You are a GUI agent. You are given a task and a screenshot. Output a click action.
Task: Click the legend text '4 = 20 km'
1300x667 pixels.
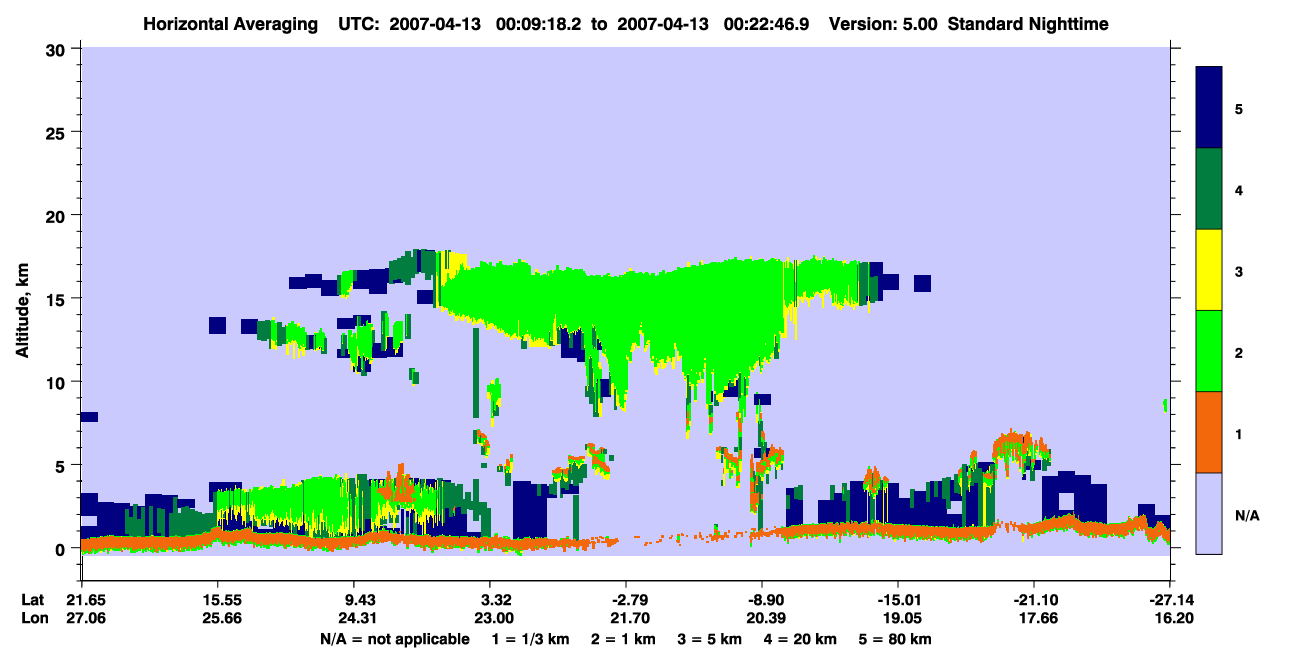800,639
